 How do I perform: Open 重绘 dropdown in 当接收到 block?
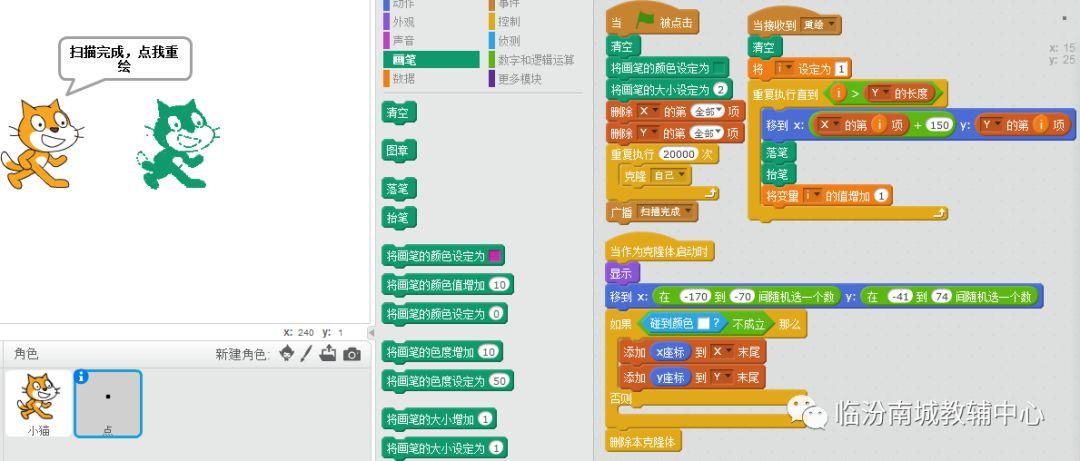click(x=820, y=25)
